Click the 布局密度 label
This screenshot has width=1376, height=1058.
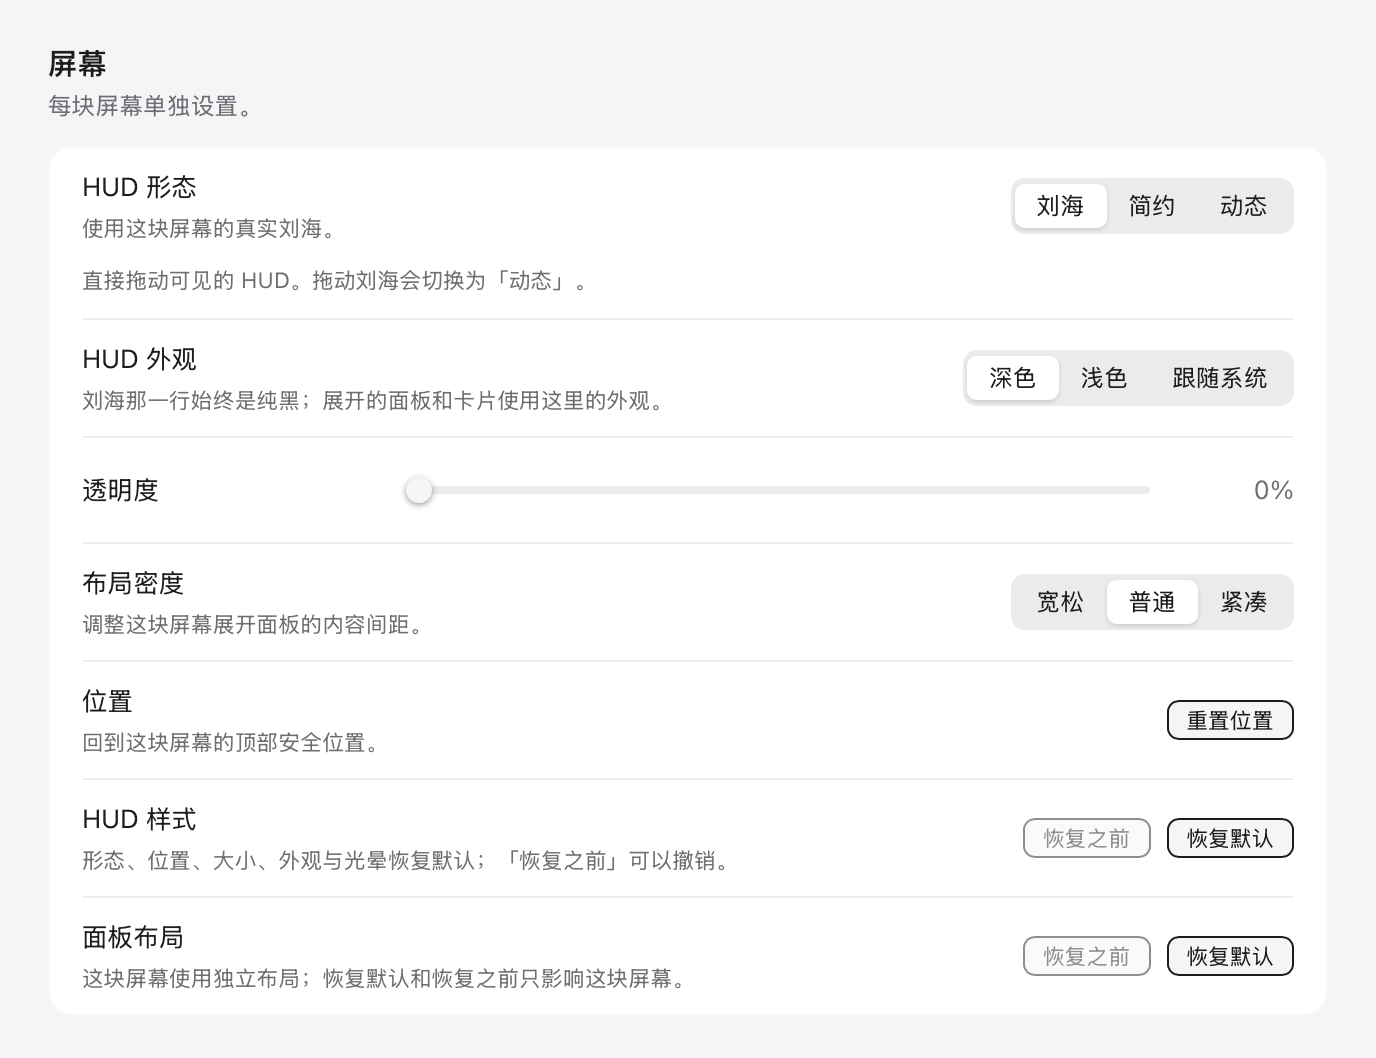click(133, 583)
